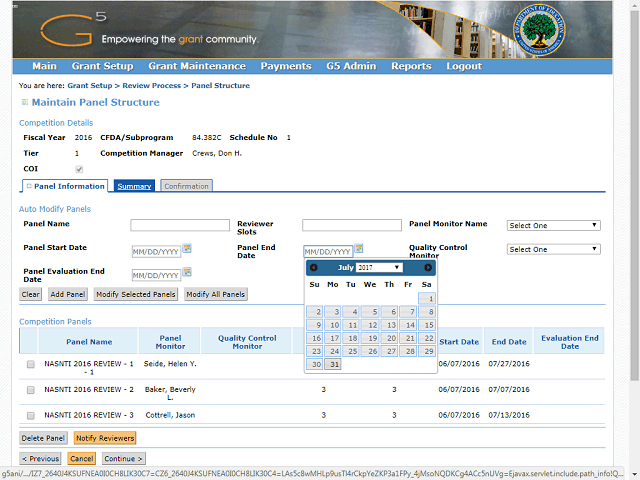Open calendar icon for Panel Start Date
This screenshot has width=640, height=480.
pyautogui.click(x=187, y=248)
